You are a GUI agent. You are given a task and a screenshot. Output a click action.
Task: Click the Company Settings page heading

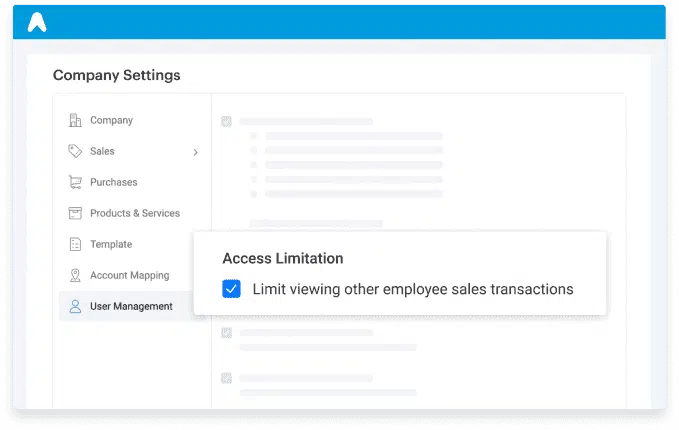[x=116, y=75]
